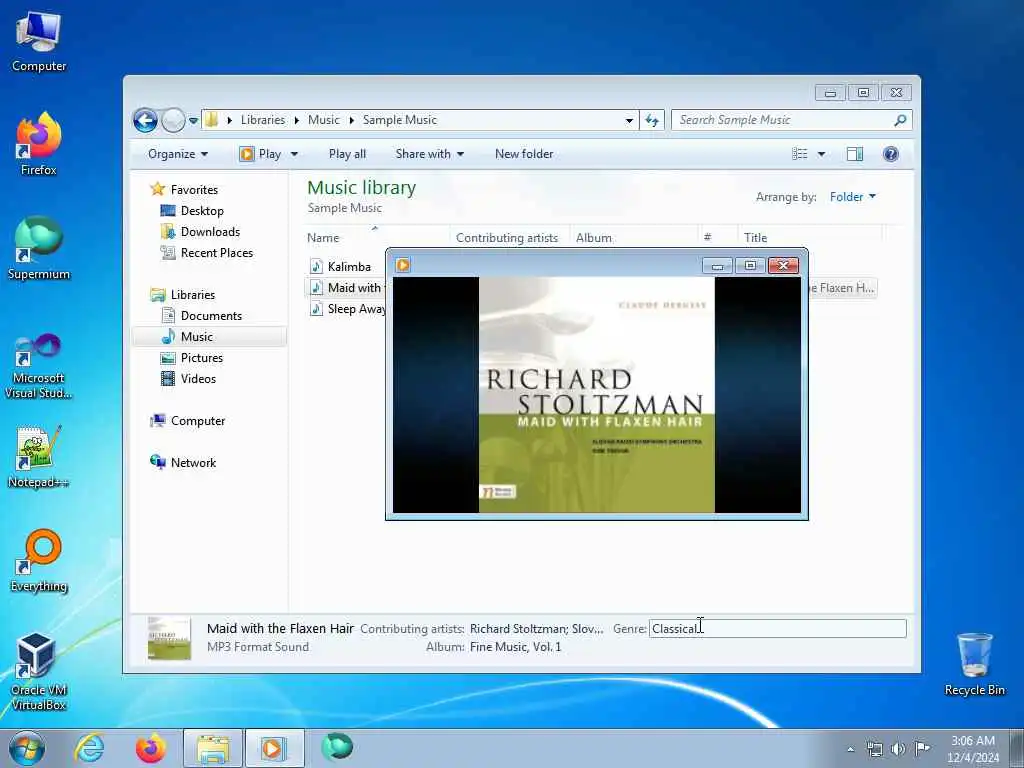1024x768 pixels.
Task: Open the Computer desktop icon
Action: (x=39, y=42)
